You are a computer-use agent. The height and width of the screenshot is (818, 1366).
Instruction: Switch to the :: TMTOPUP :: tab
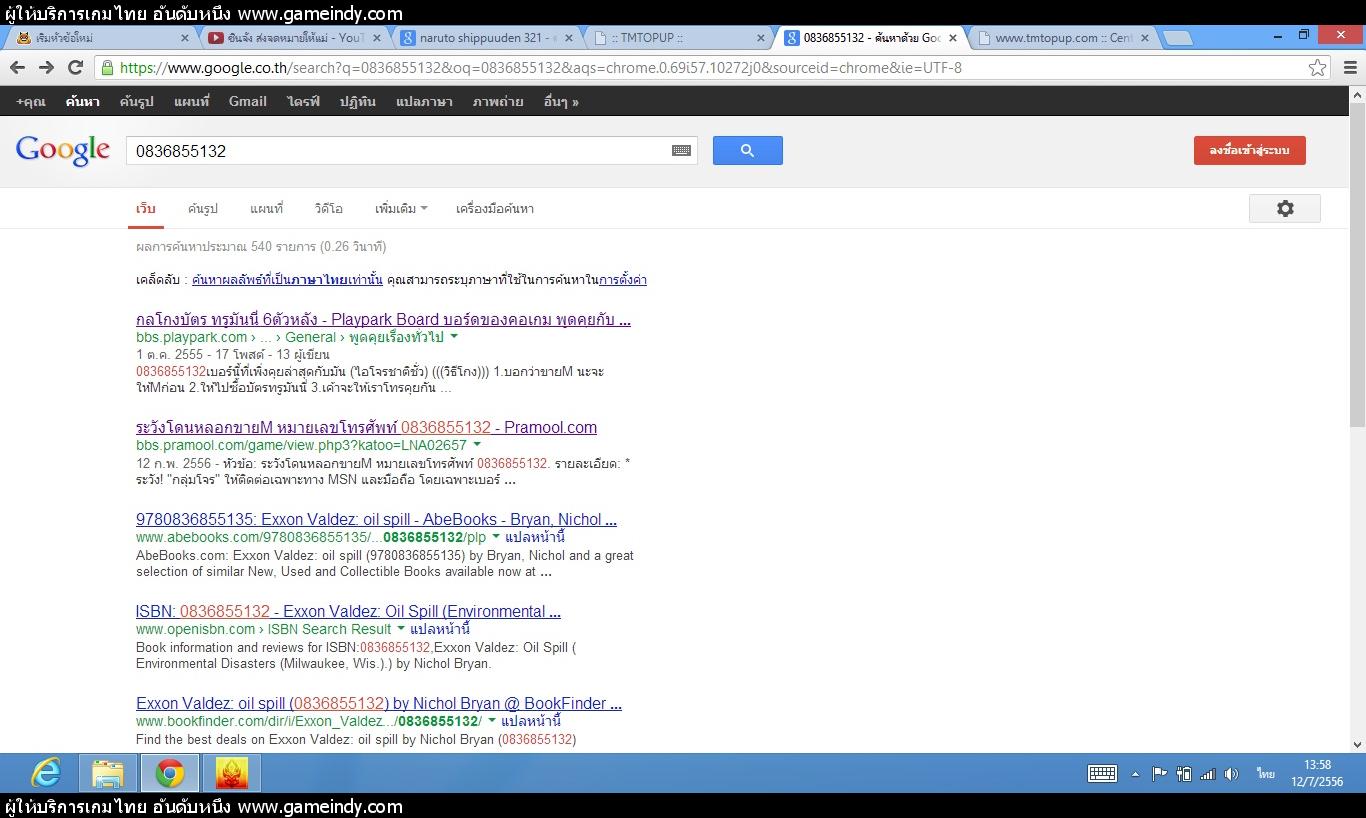tap(675, 38)
